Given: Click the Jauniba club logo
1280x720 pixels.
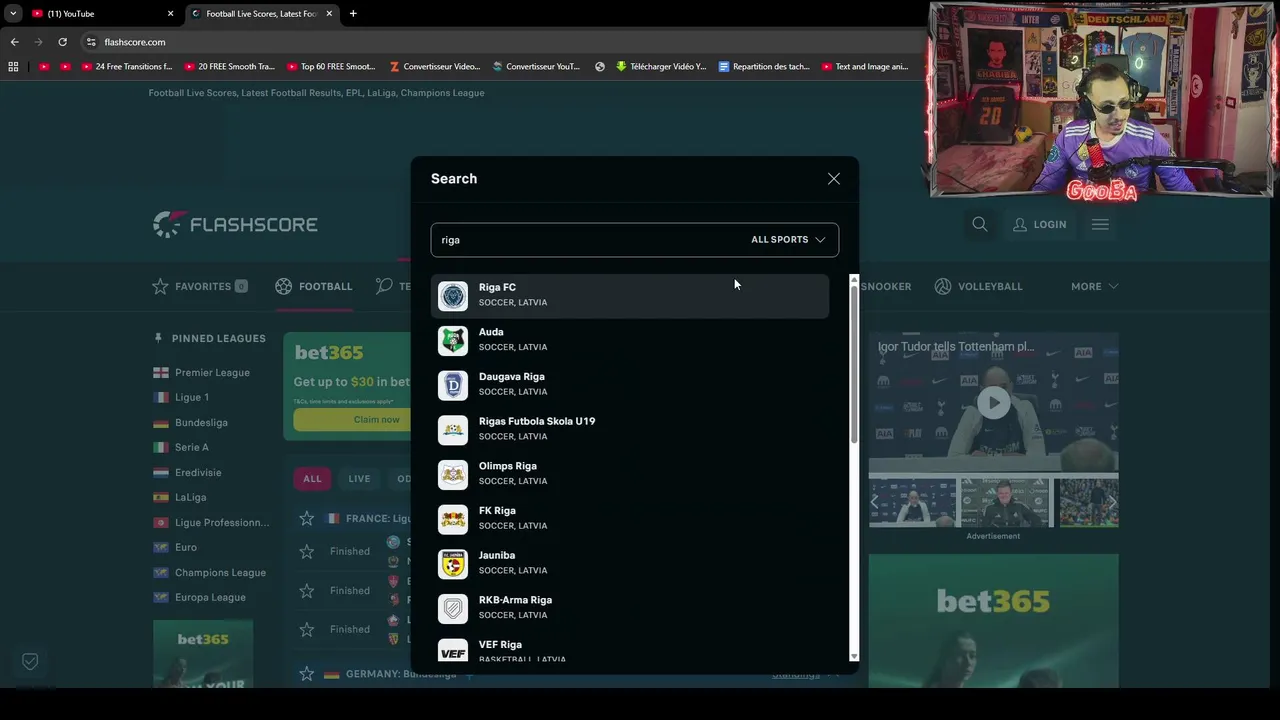Looking at the screenshot, I should (453, 564).
